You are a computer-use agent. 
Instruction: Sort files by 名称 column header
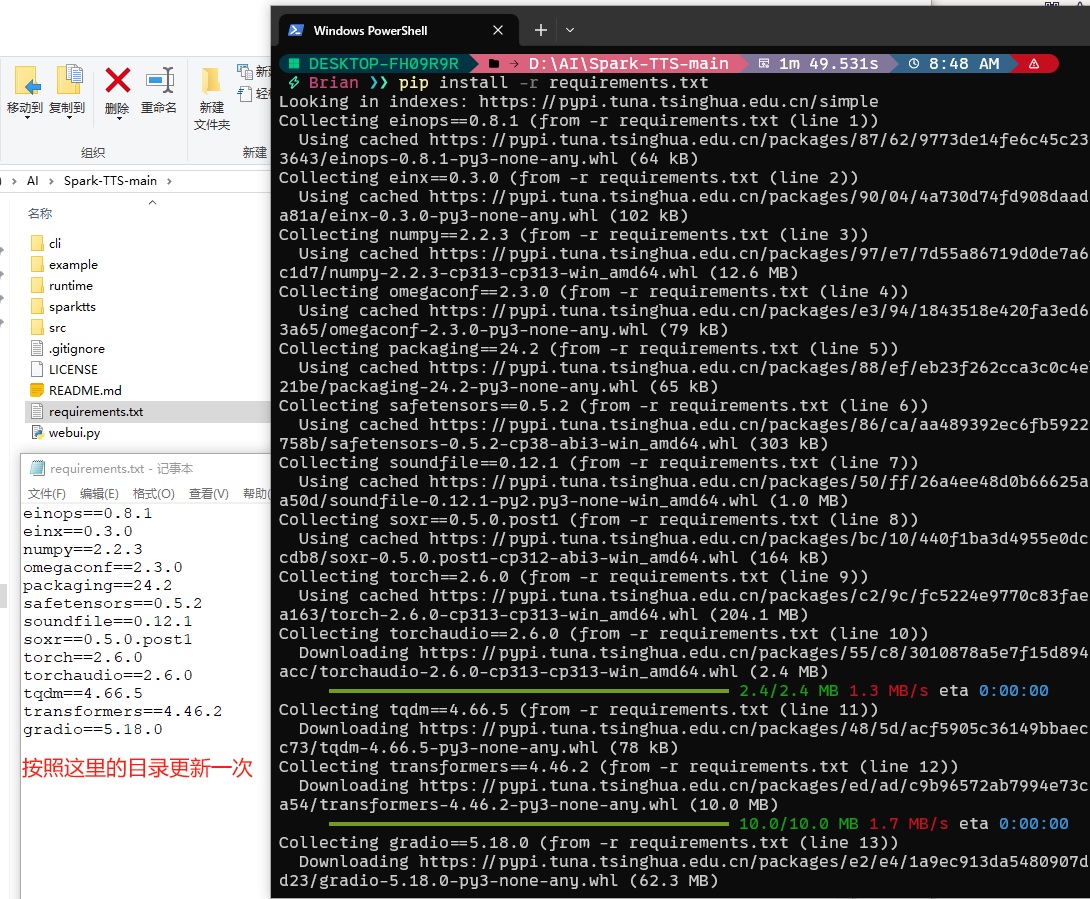click(x=40, y=213)
